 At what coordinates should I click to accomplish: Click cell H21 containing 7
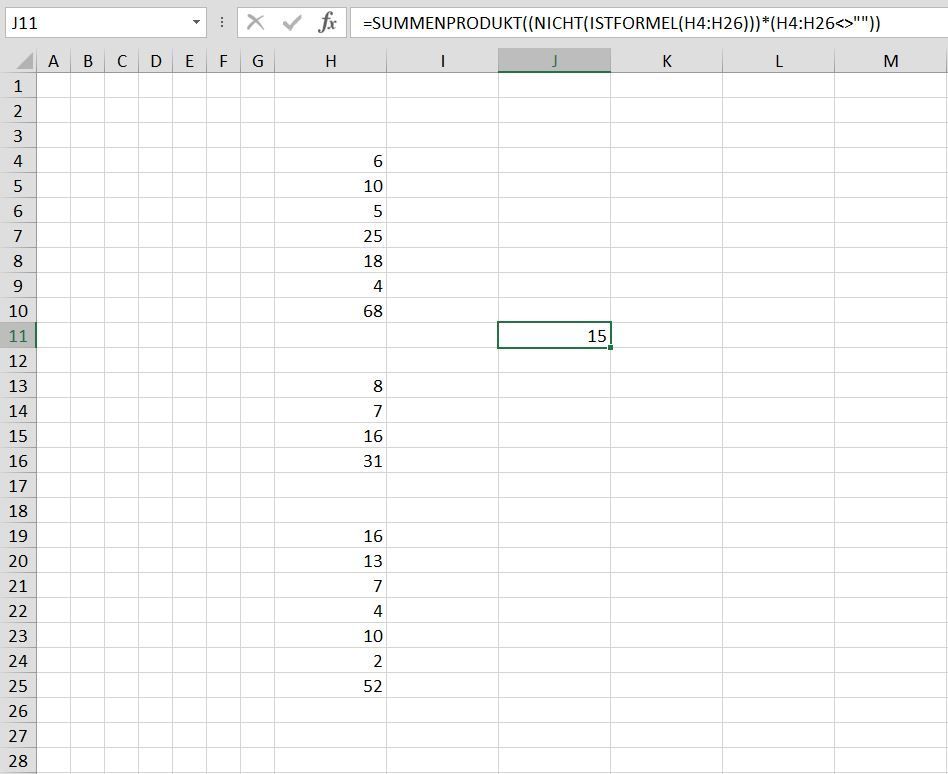331,586
